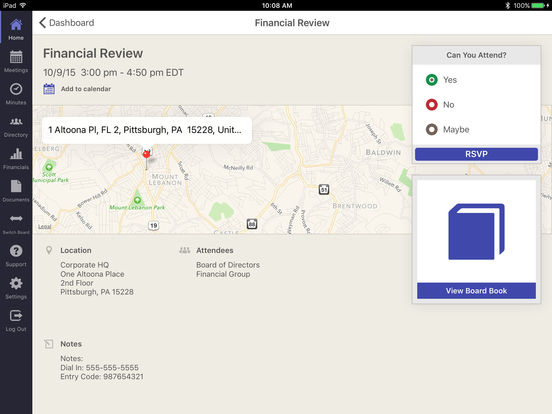The height and width of the screenshot is (414, 552).
Task: Open the Meetings calendar icon
Action: pyautogui.click(x=16, y=57)
